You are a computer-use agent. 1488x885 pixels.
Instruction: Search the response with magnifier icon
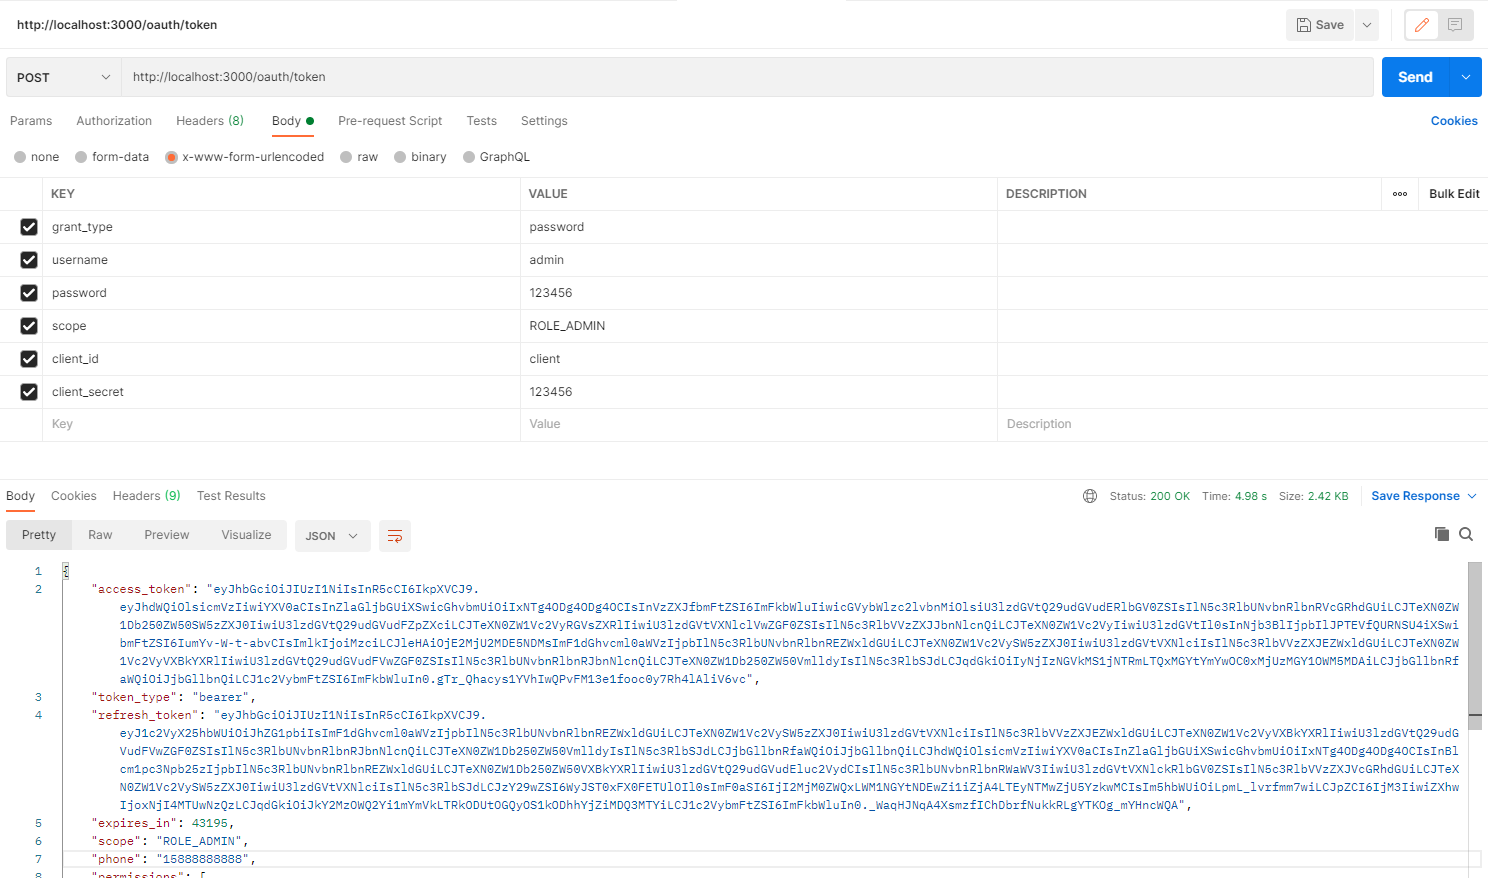point(1466,534)
